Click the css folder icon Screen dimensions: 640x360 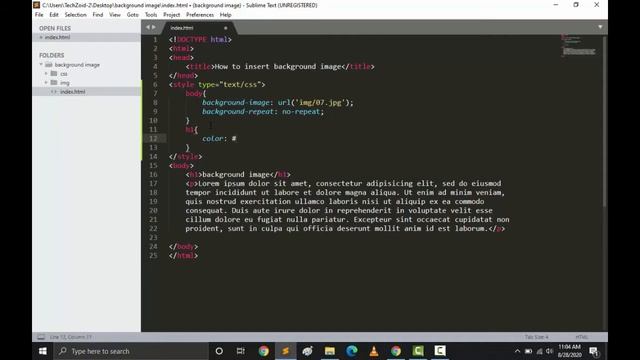(x=54, y=73)
